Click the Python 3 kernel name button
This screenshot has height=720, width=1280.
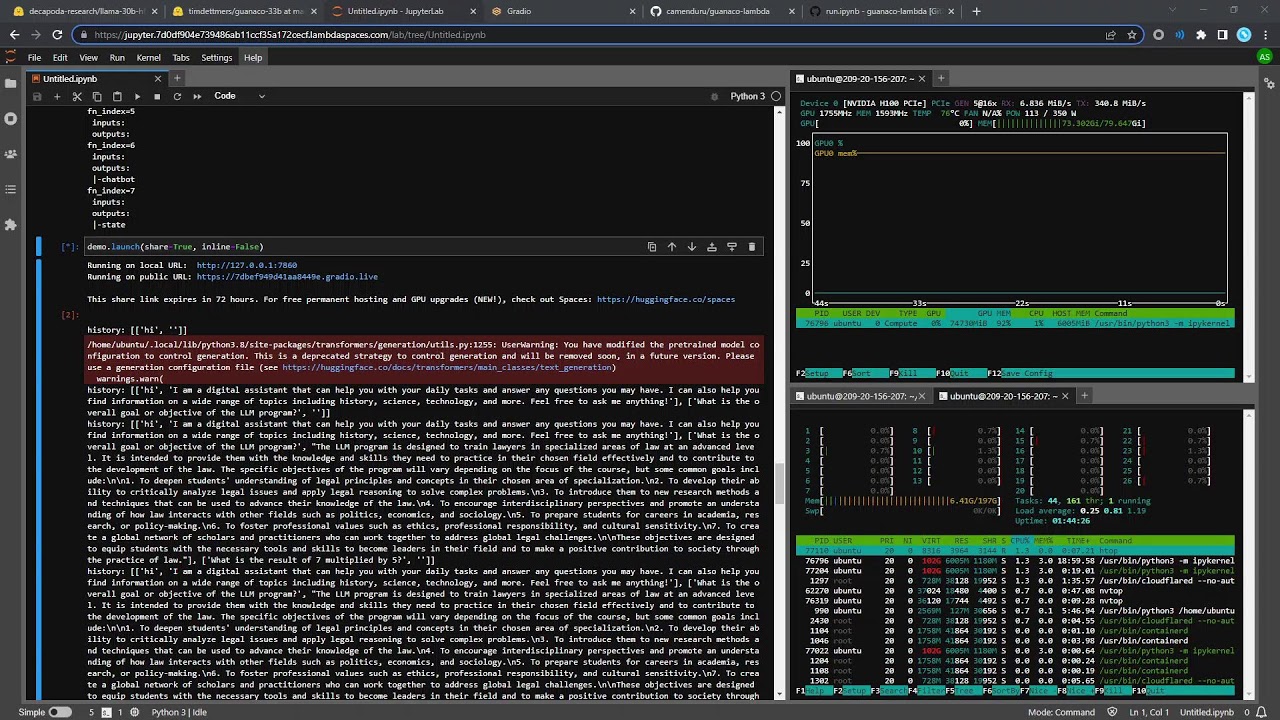(x=747, y=96)
